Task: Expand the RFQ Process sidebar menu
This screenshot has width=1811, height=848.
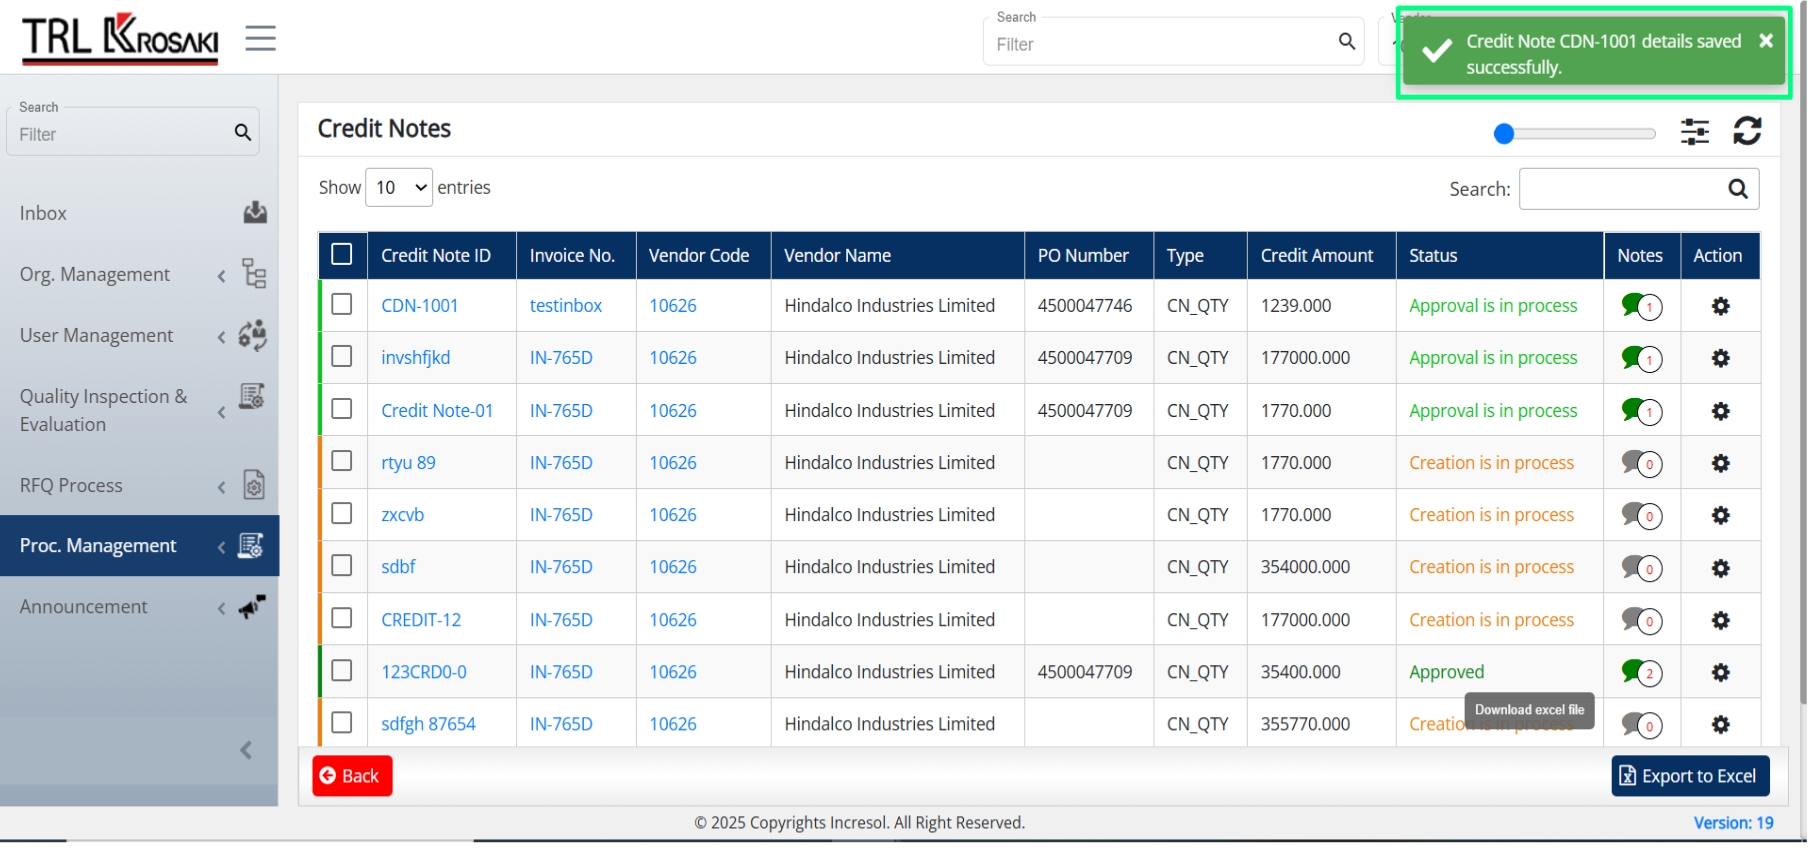Action: pos(139,486)
